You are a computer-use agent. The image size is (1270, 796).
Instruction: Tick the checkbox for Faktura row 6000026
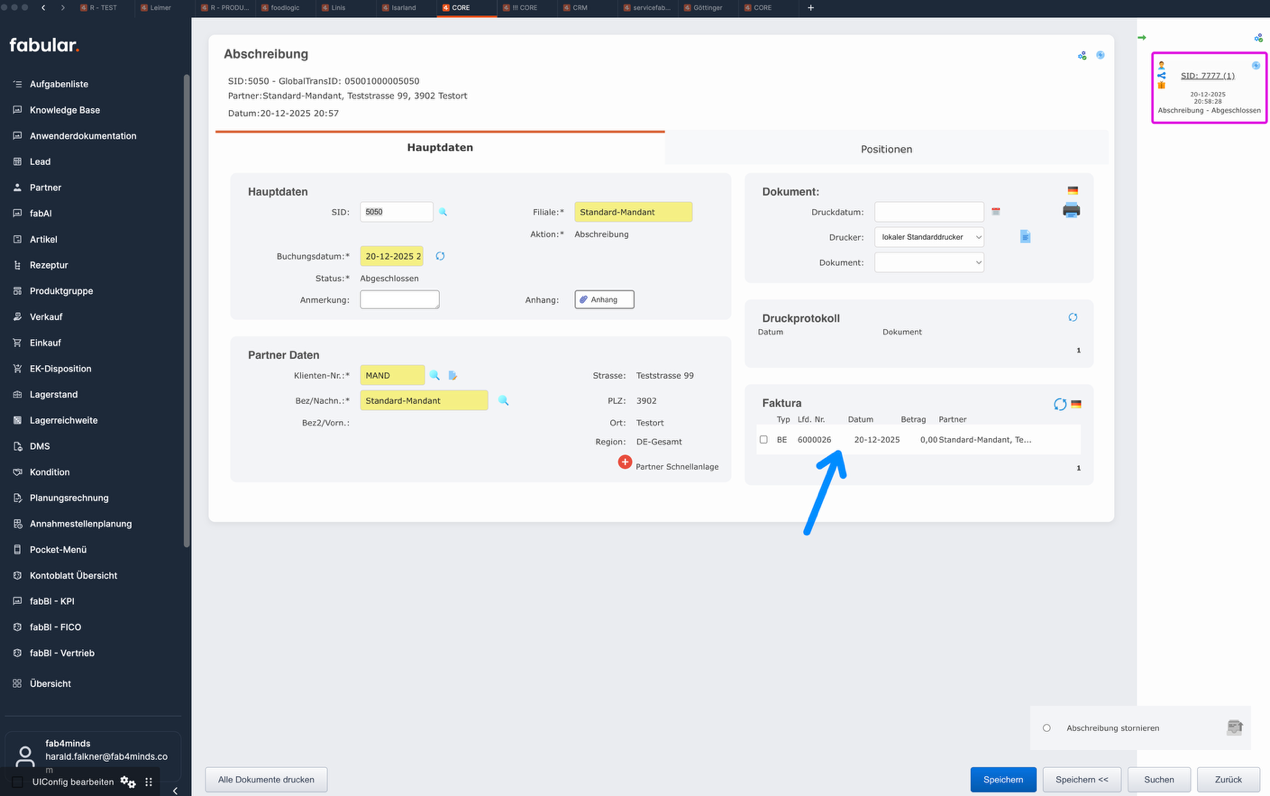coord(764,440)
